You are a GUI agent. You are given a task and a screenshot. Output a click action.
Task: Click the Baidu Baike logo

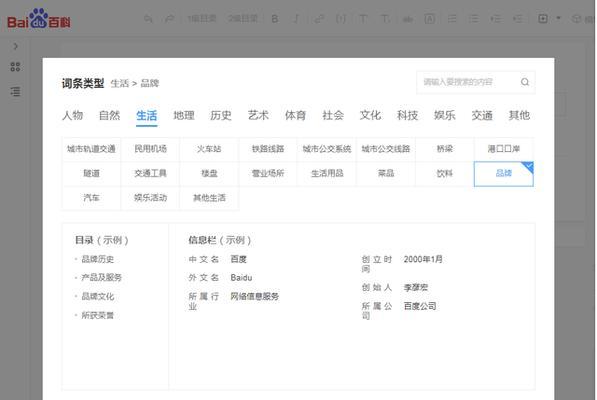39,19
